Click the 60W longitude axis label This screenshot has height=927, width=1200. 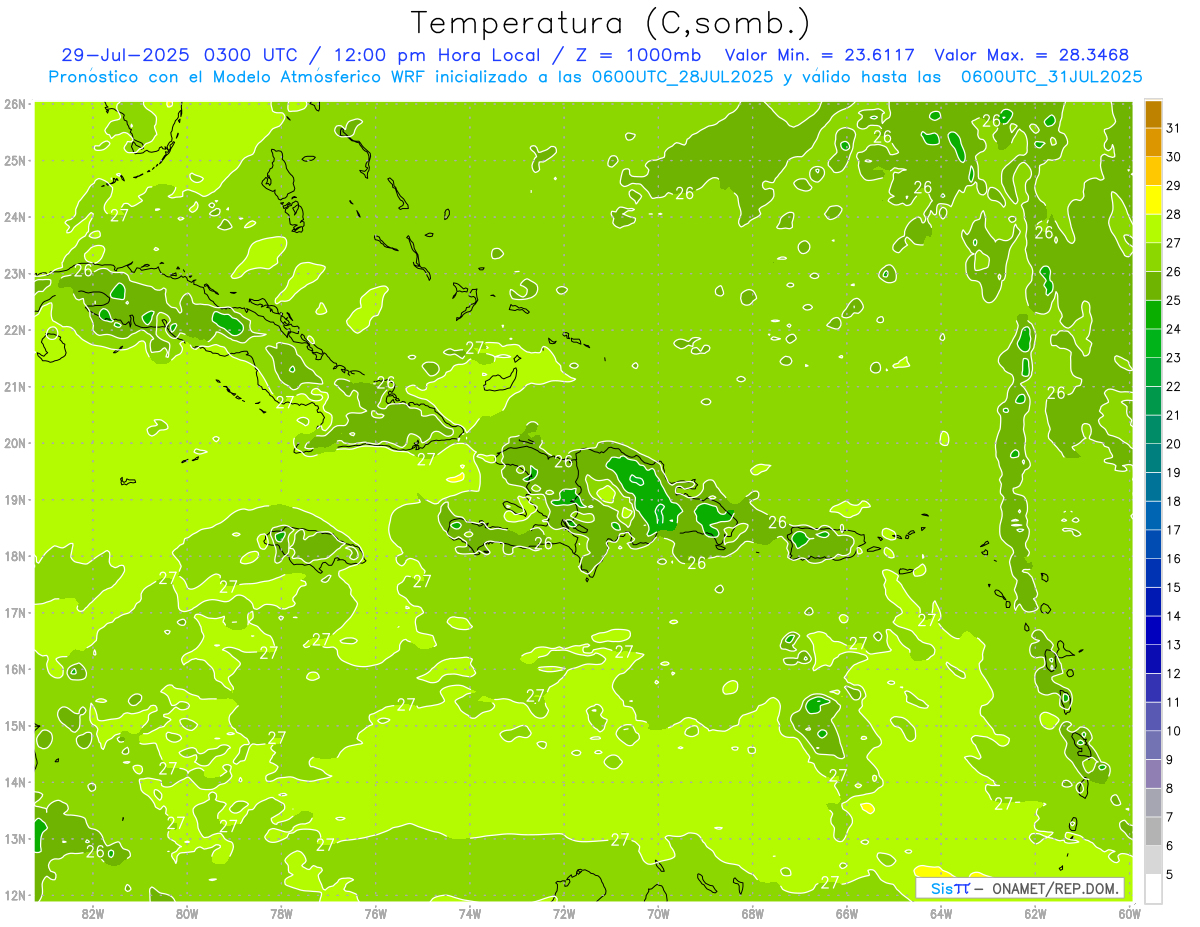tap(1130, 913)
